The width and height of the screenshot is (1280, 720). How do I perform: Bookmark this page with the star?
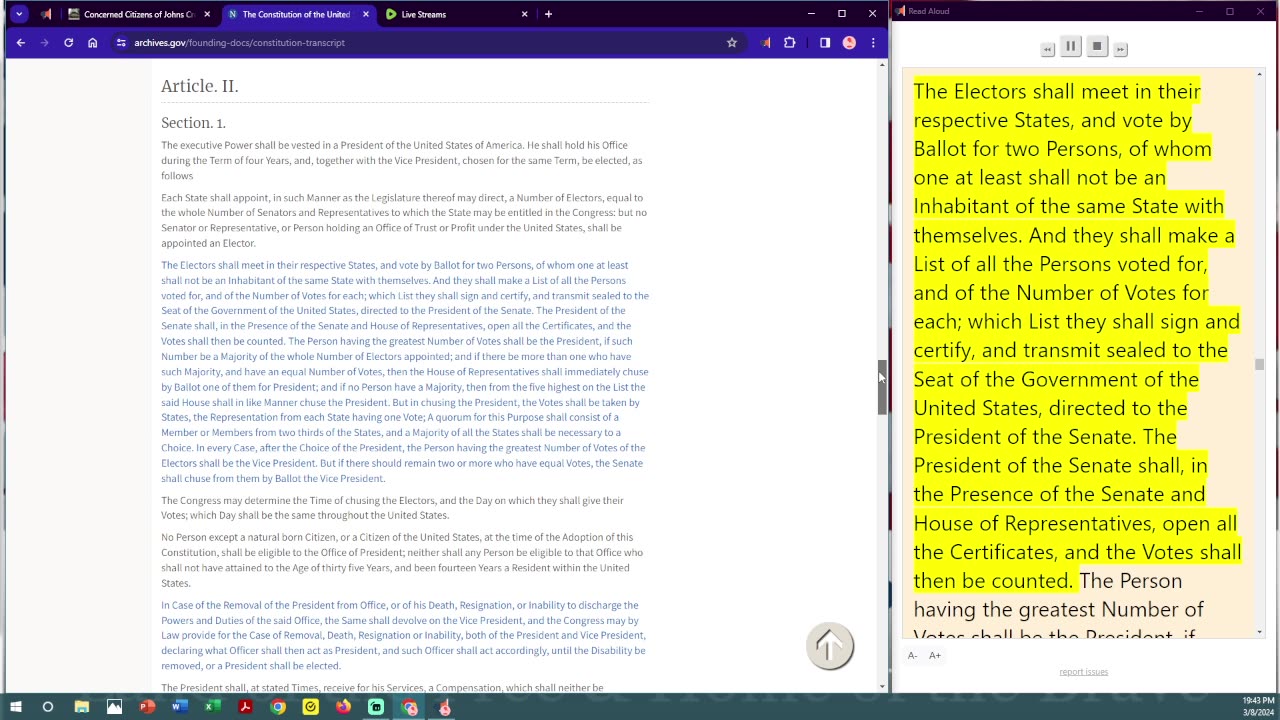(x=732, y=42)
